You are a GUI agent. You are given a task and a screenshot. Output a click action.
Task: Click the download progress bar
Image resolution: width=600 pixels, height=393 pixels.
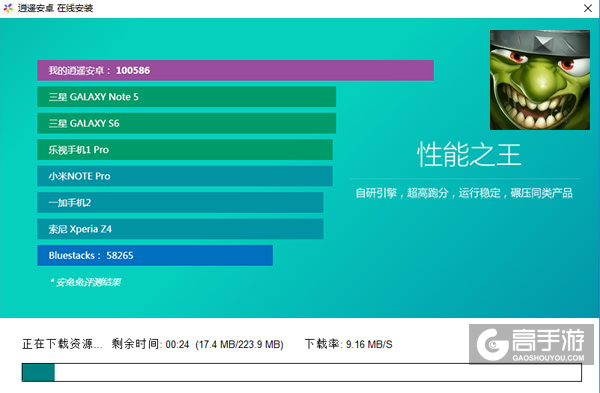(302, 372)
